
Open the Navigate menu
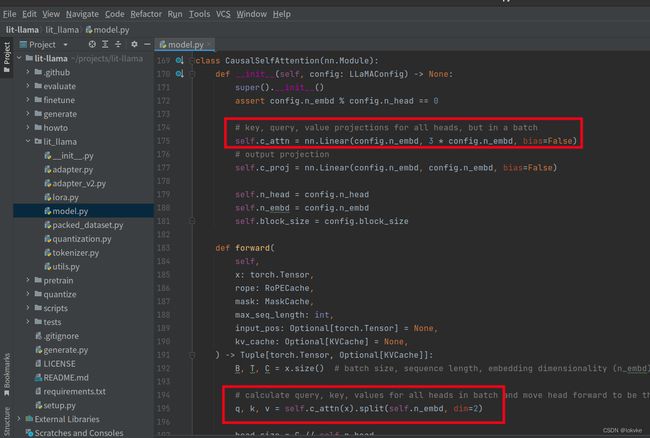[82, 14]
